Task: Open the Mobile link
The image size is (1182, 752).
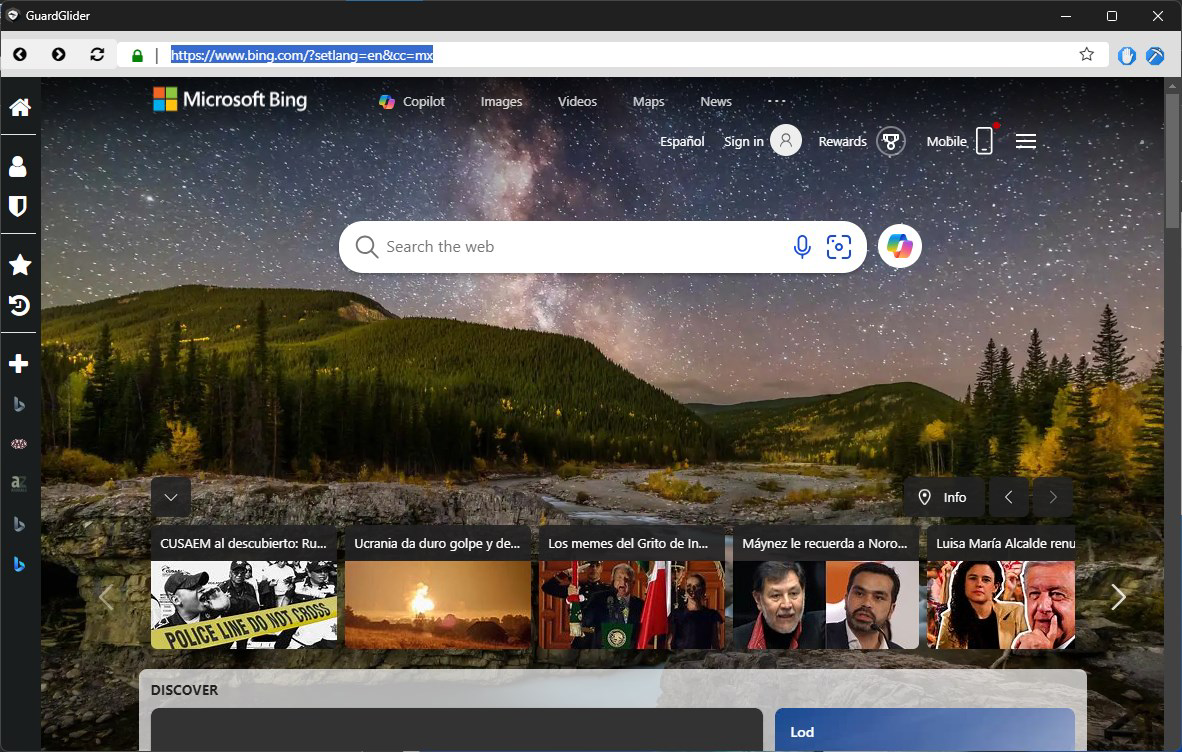Action: tap(946, 141)
